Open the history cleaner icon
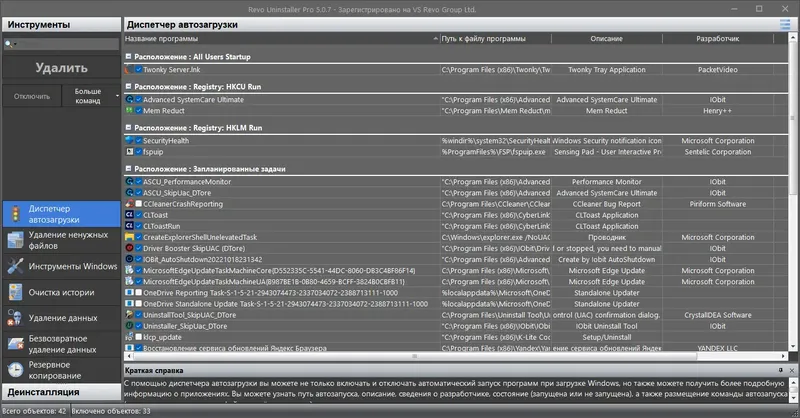Viewport: 800px width, 418px height. [x=15, y=292]
